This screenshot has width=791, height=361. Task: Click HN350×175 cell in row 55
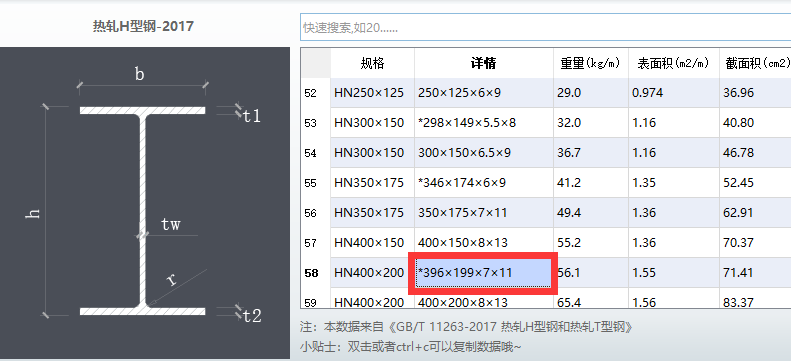point(372,183)
